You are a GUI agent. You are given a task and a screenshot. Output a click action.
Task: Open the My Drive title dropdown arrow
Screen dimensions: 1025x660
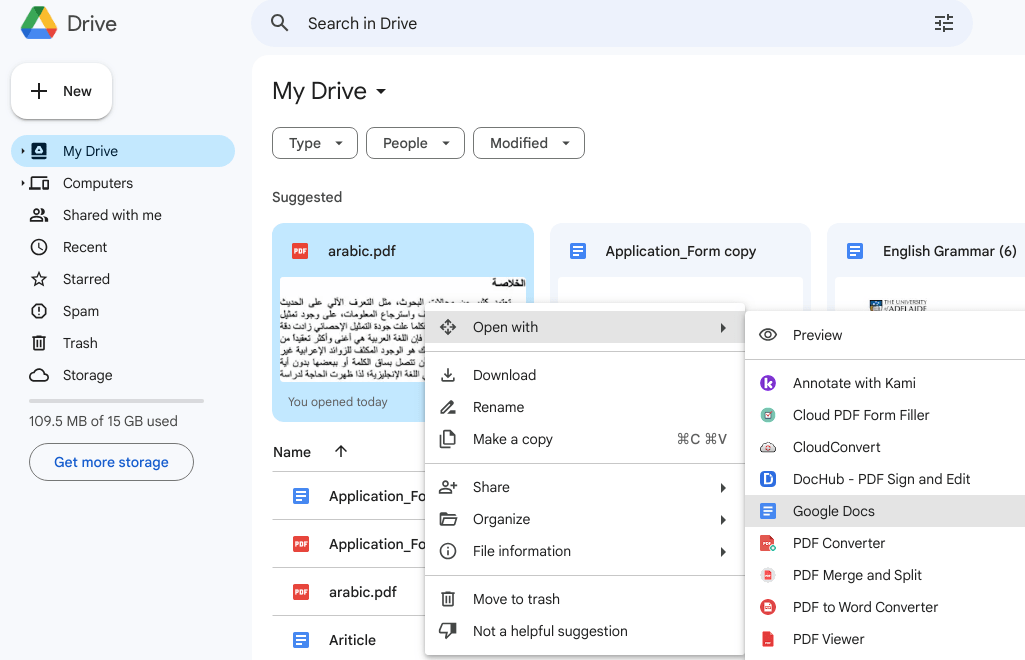pos(381,91)
